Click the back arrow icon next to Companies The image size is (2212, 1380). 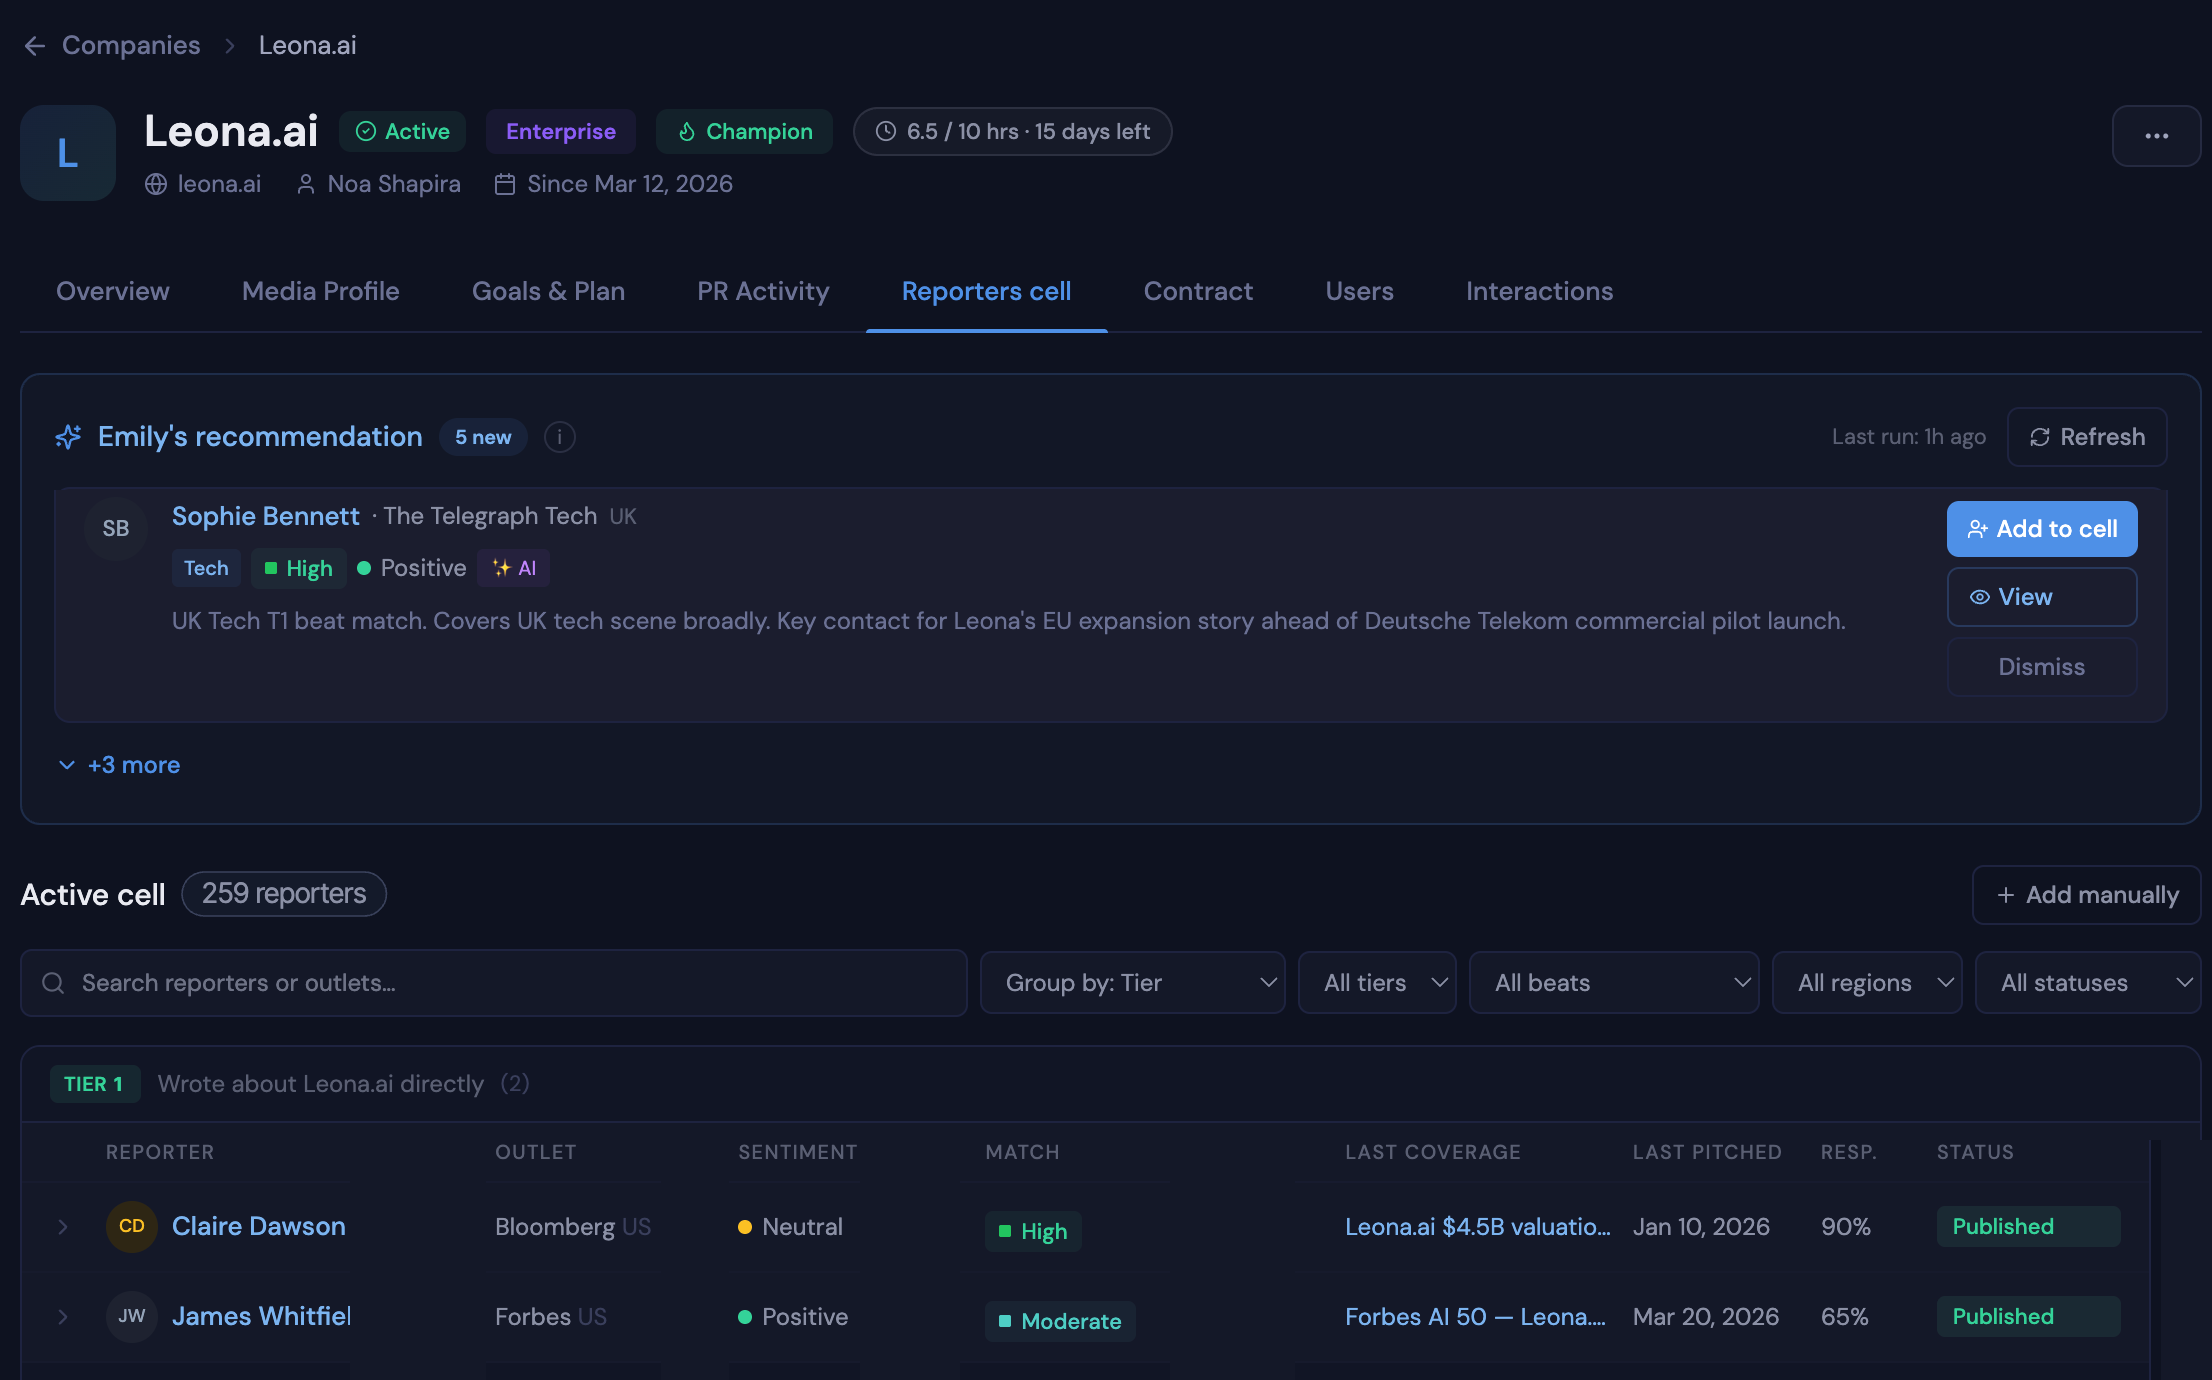click(x=35, y=46)
